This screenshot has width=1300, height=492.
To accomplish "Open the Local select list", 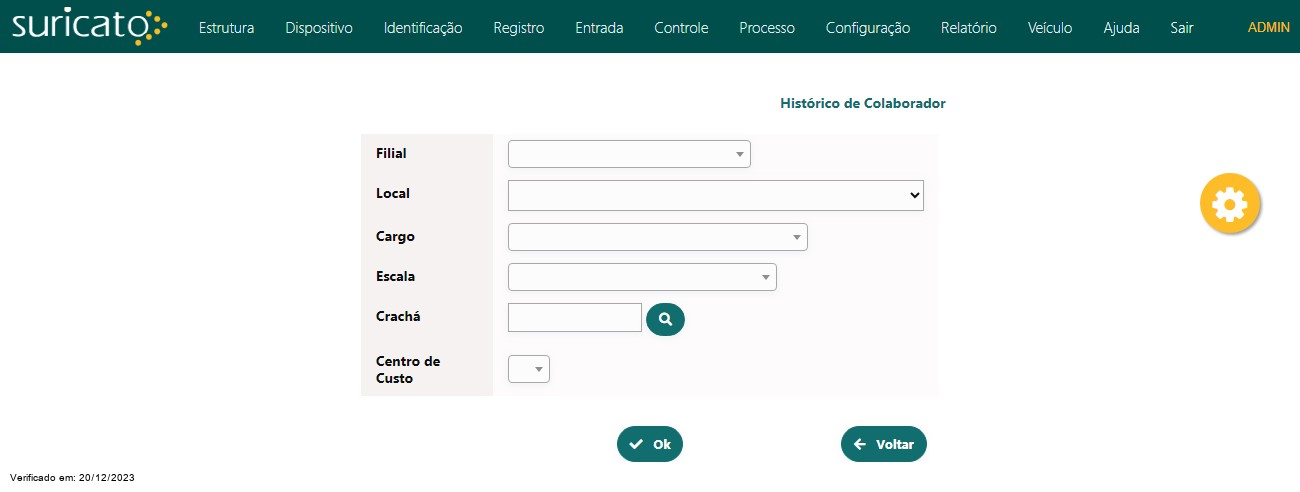I will (x=715, y=195).
